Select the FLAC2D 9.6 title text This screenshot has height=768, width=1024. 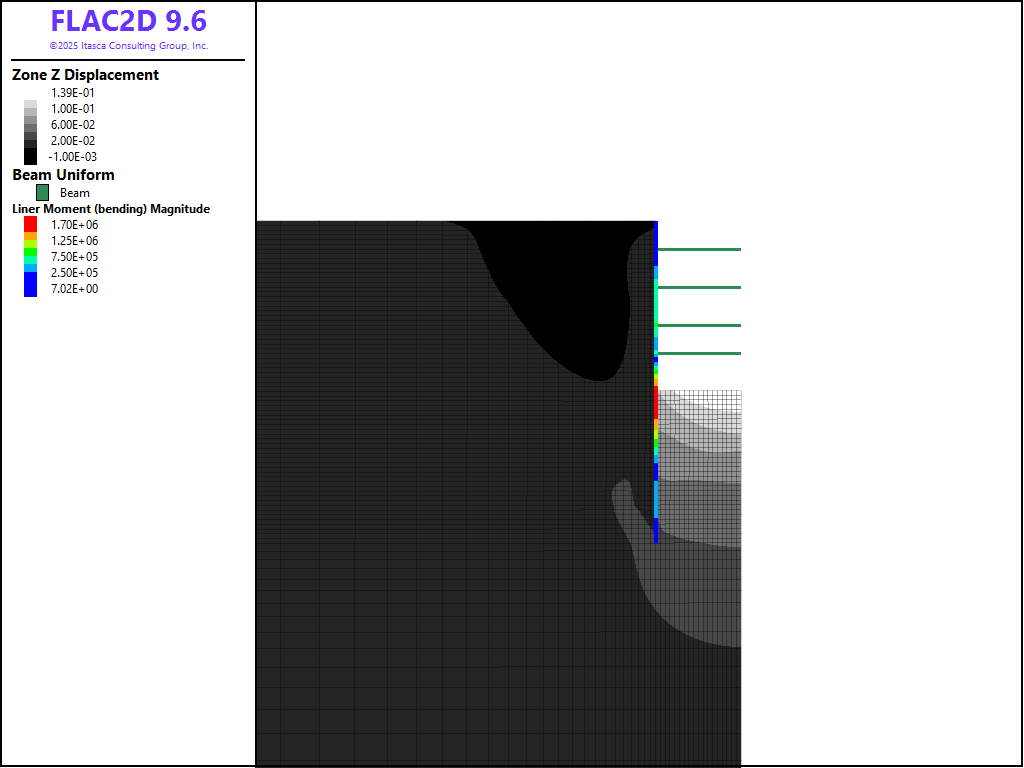(128, 21)
